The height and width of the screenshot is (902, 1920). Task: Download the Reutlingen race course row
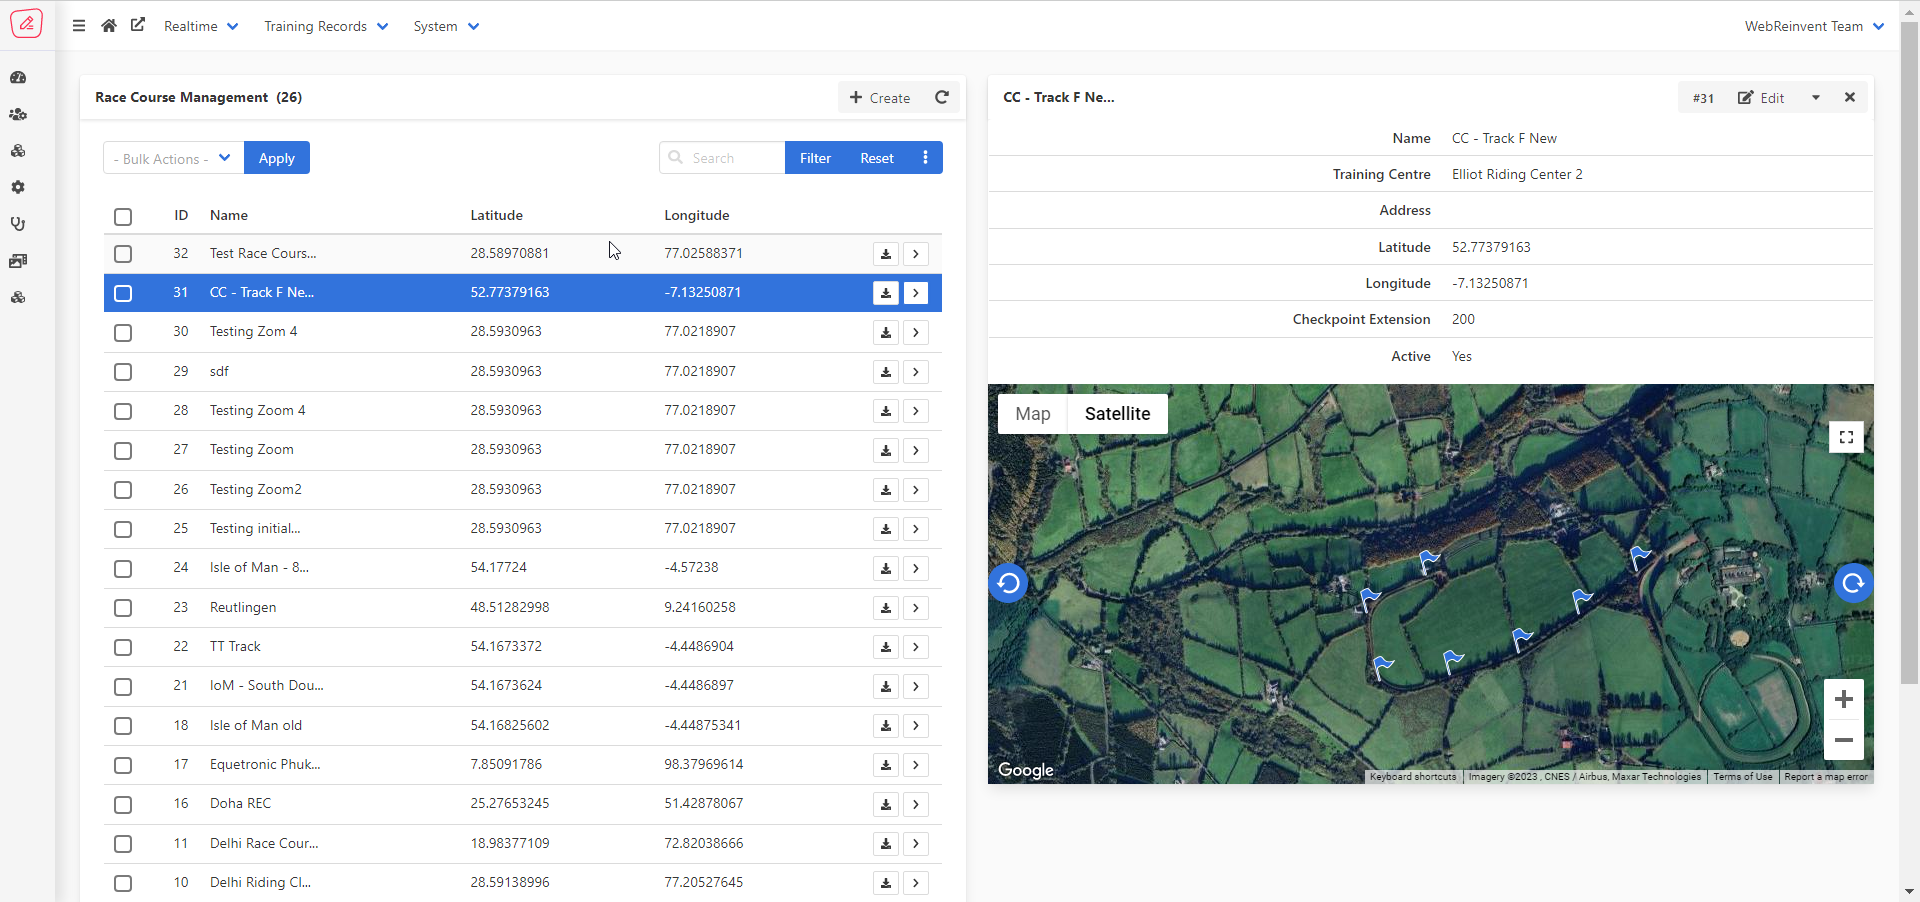pyautogui.click(x=885, y=608)
